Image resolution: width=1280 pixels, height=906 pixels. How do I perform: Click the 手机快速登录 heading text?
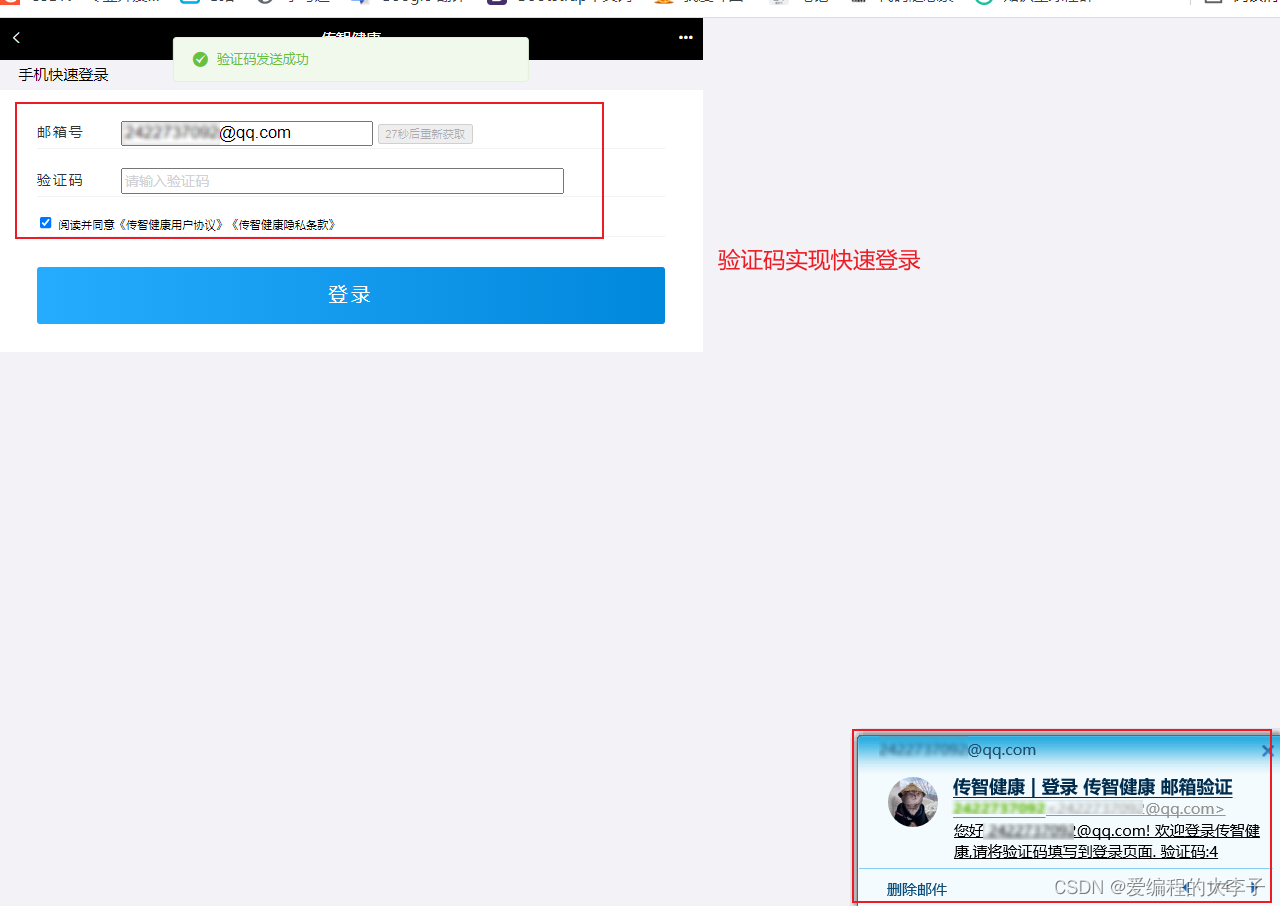click(x=63, y=75)
